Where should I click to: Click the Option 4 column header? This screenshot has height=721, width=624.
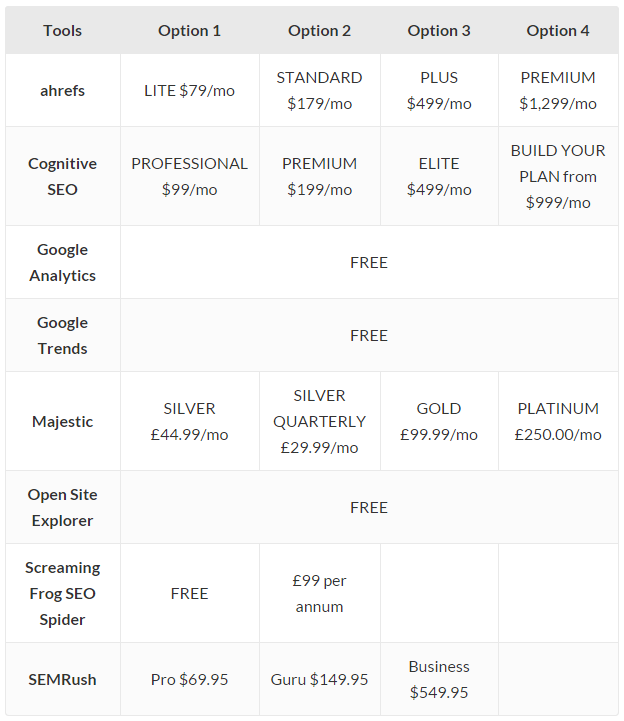click(558, 31)
